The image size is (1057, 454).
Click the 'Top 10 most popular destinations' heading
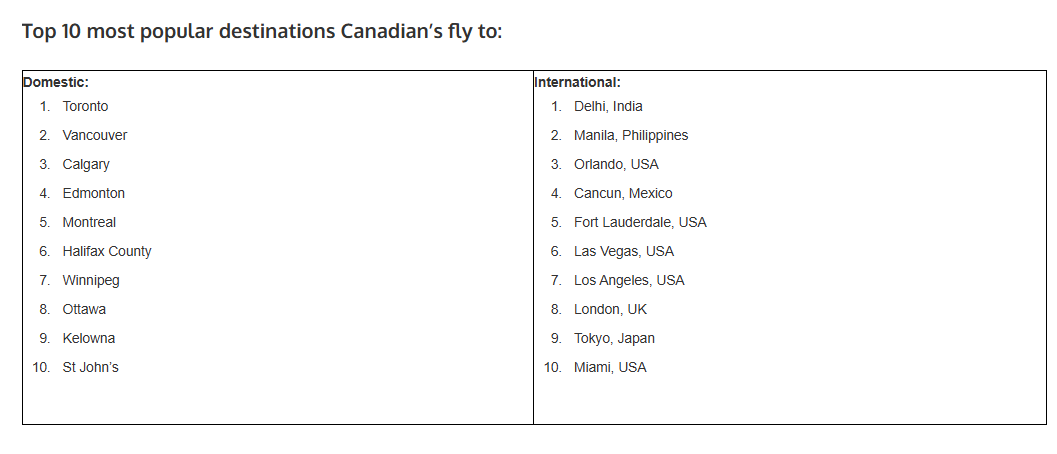(x=262, y=31)
